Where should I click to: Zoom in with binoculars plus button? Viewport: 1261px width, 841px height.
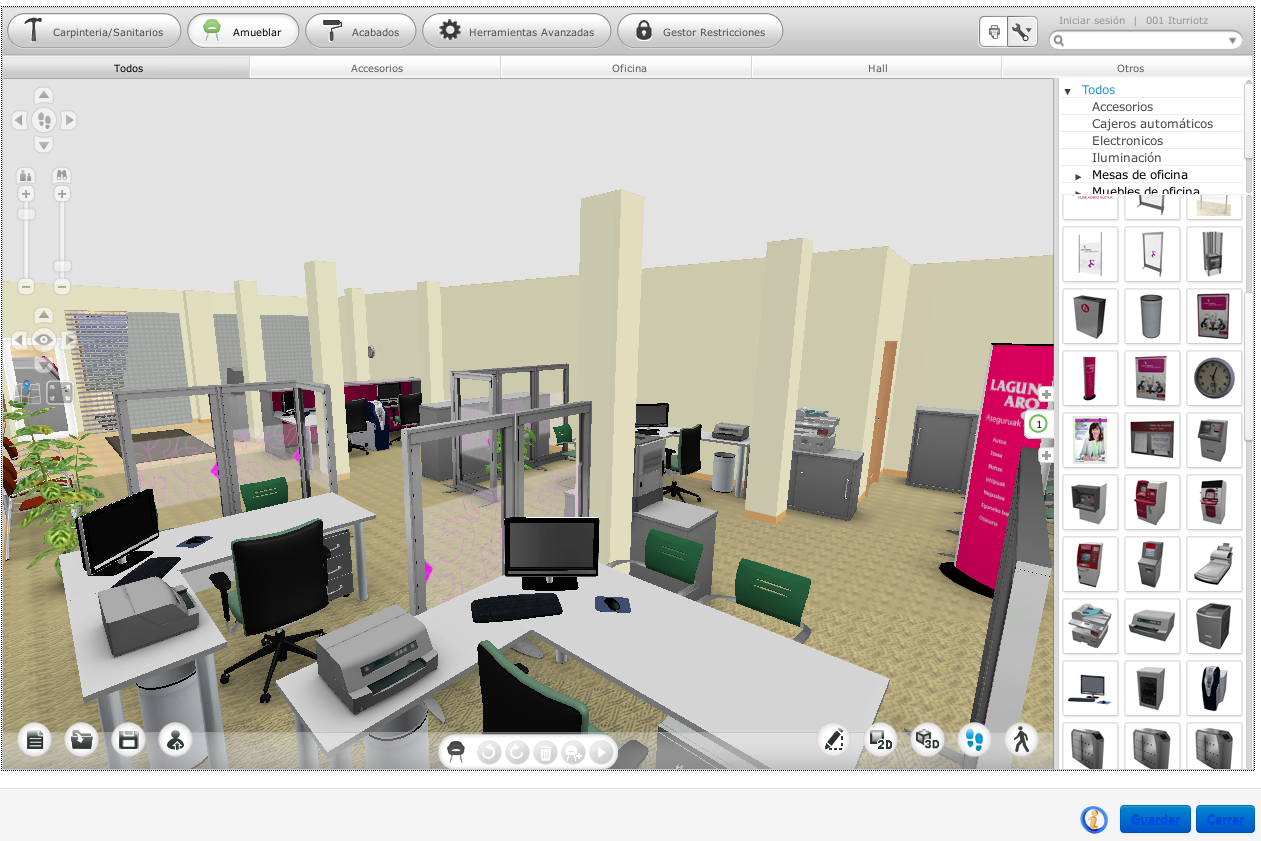click(62, 194)
